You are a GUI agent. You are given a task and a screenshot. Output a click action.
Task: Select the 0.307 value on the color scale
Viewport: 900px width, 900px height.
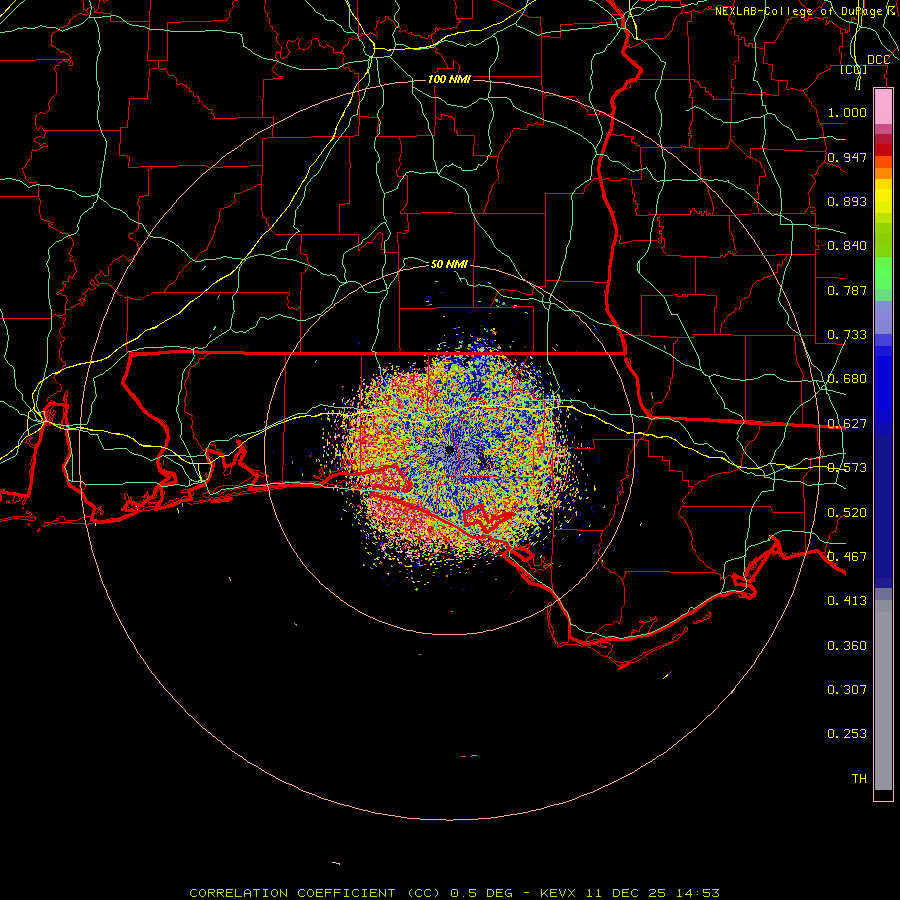click(x=847, y=690)
